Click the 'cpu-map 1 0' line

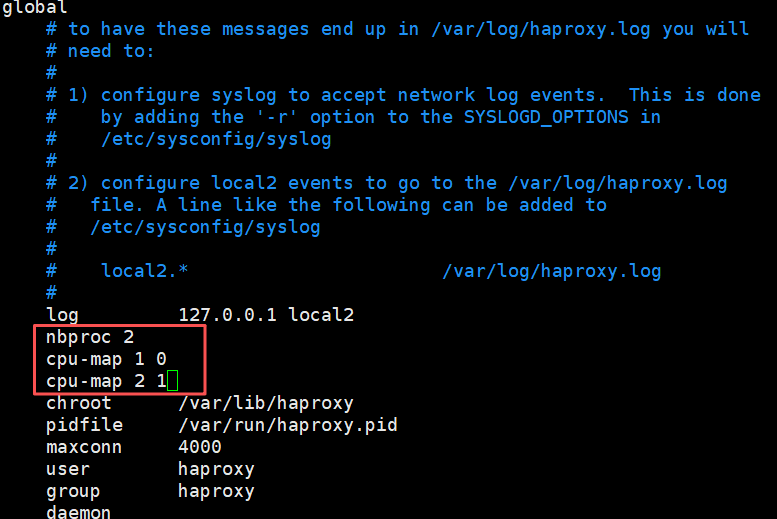[106, 359]
